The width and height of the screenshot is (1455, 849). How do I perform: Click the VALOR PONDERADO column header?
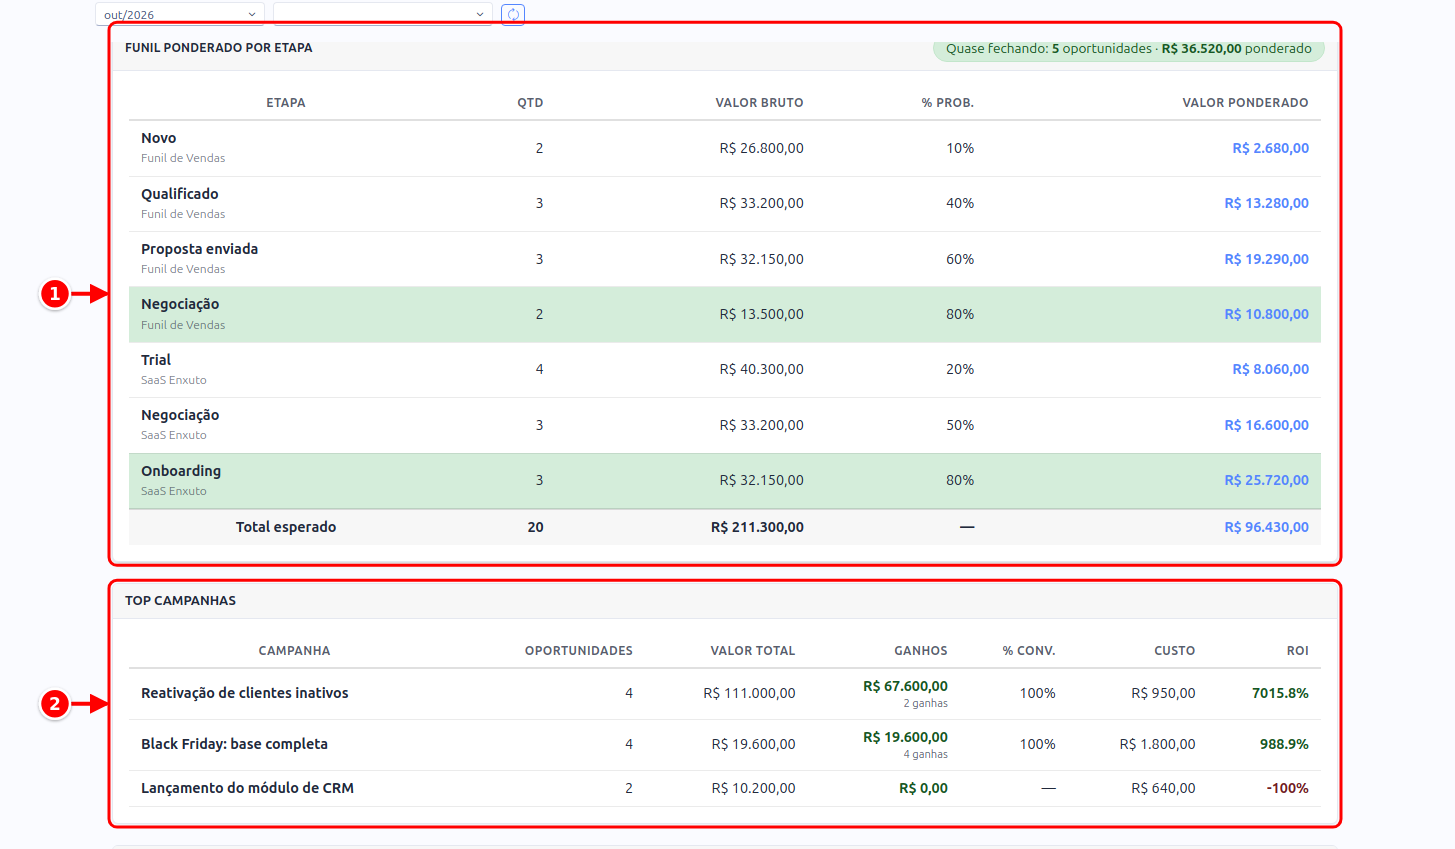pos(1245,103)
